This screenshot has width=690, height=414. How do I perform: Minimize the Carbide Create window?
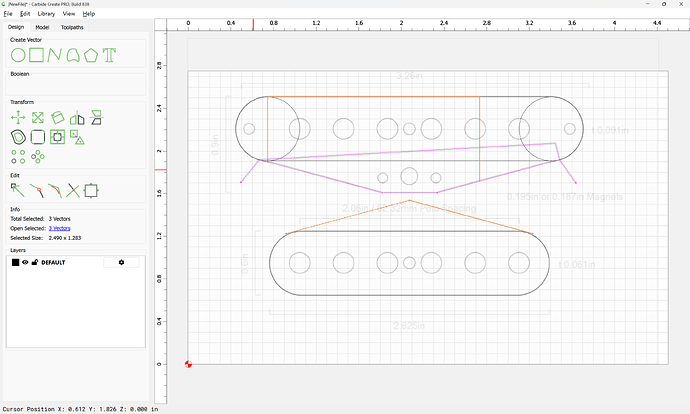pyautogui.click(x=648, y=4)
